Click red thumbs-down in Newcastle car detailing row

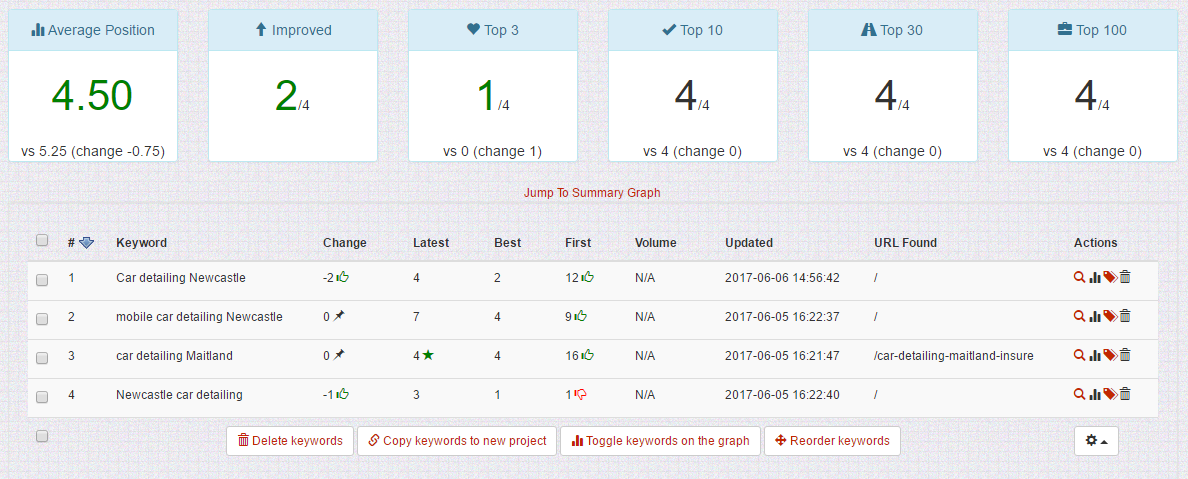pos(582,394)
